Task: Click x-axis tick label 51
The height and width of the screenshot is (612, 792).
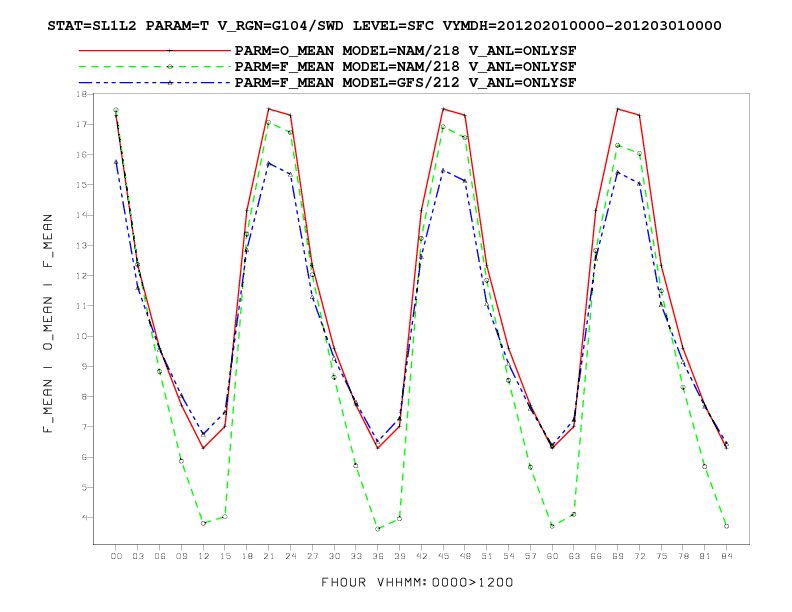Action: pyautogui.click(x=486, y=556)
